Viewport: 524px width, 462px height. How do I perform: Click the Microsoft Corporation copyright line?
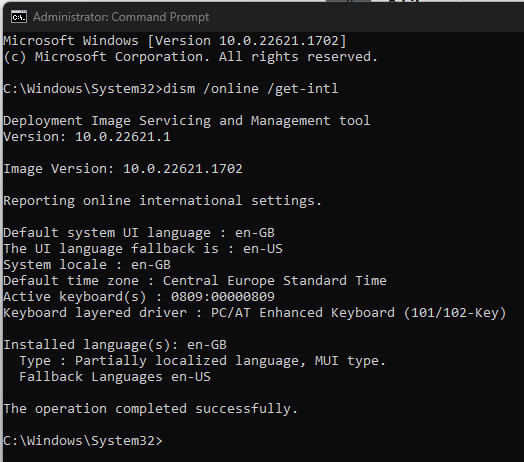pos(190,57)
